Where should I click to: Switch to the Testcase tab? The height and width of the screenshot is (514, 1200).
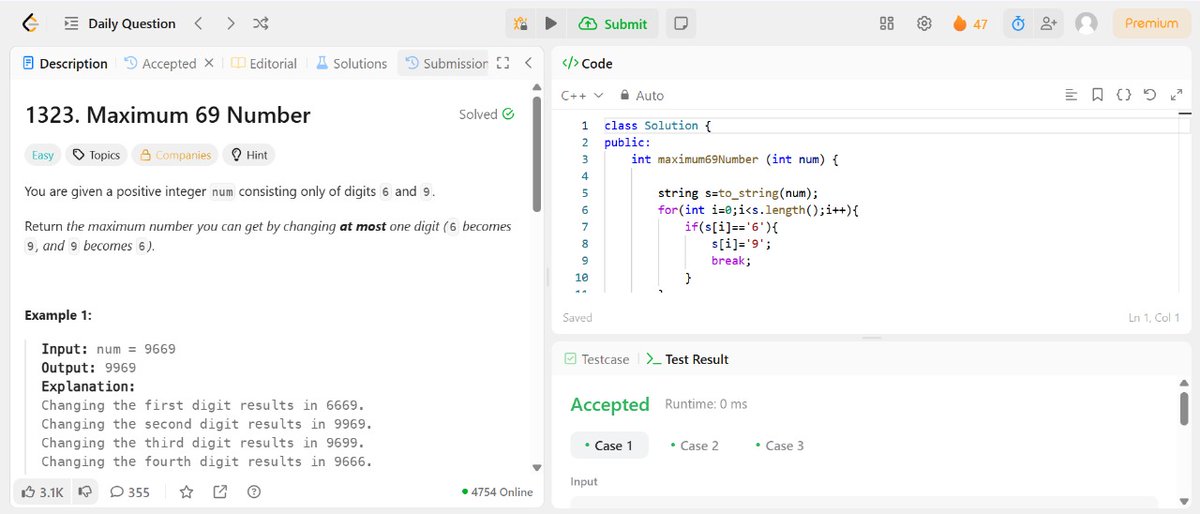(596, 359)
